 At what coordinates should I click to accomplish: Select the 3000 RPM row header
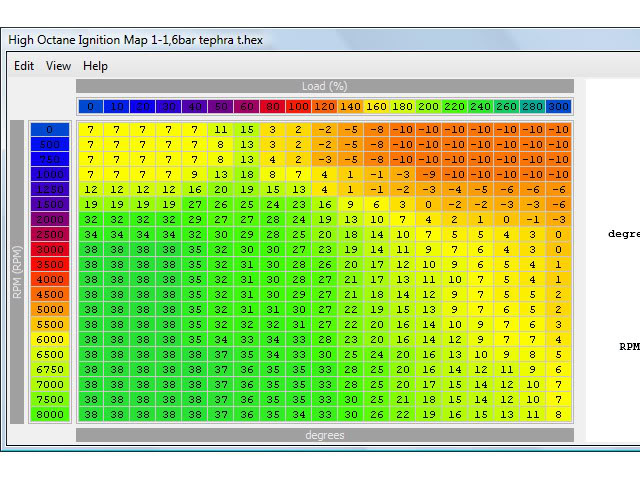pos(50,249)
